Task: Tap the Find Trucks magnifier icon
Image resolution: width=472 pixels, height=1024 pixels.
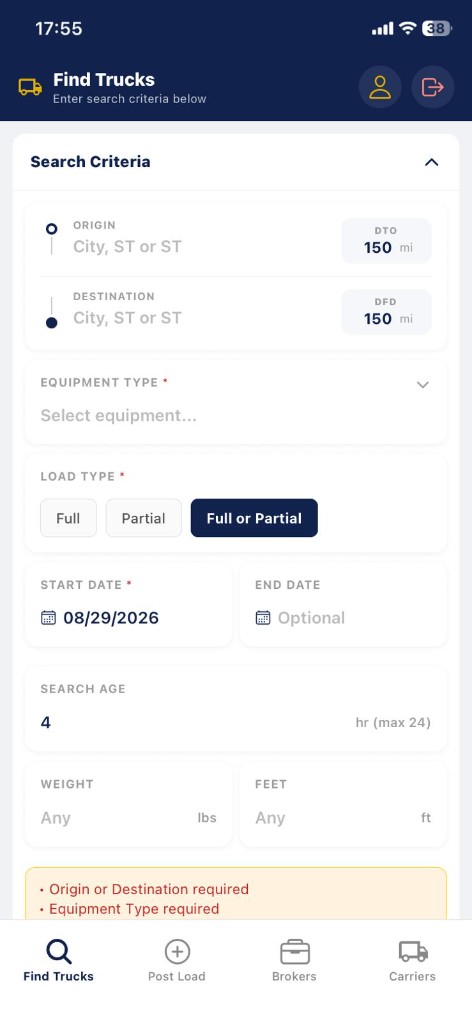Action: click(x=59, y=952)
